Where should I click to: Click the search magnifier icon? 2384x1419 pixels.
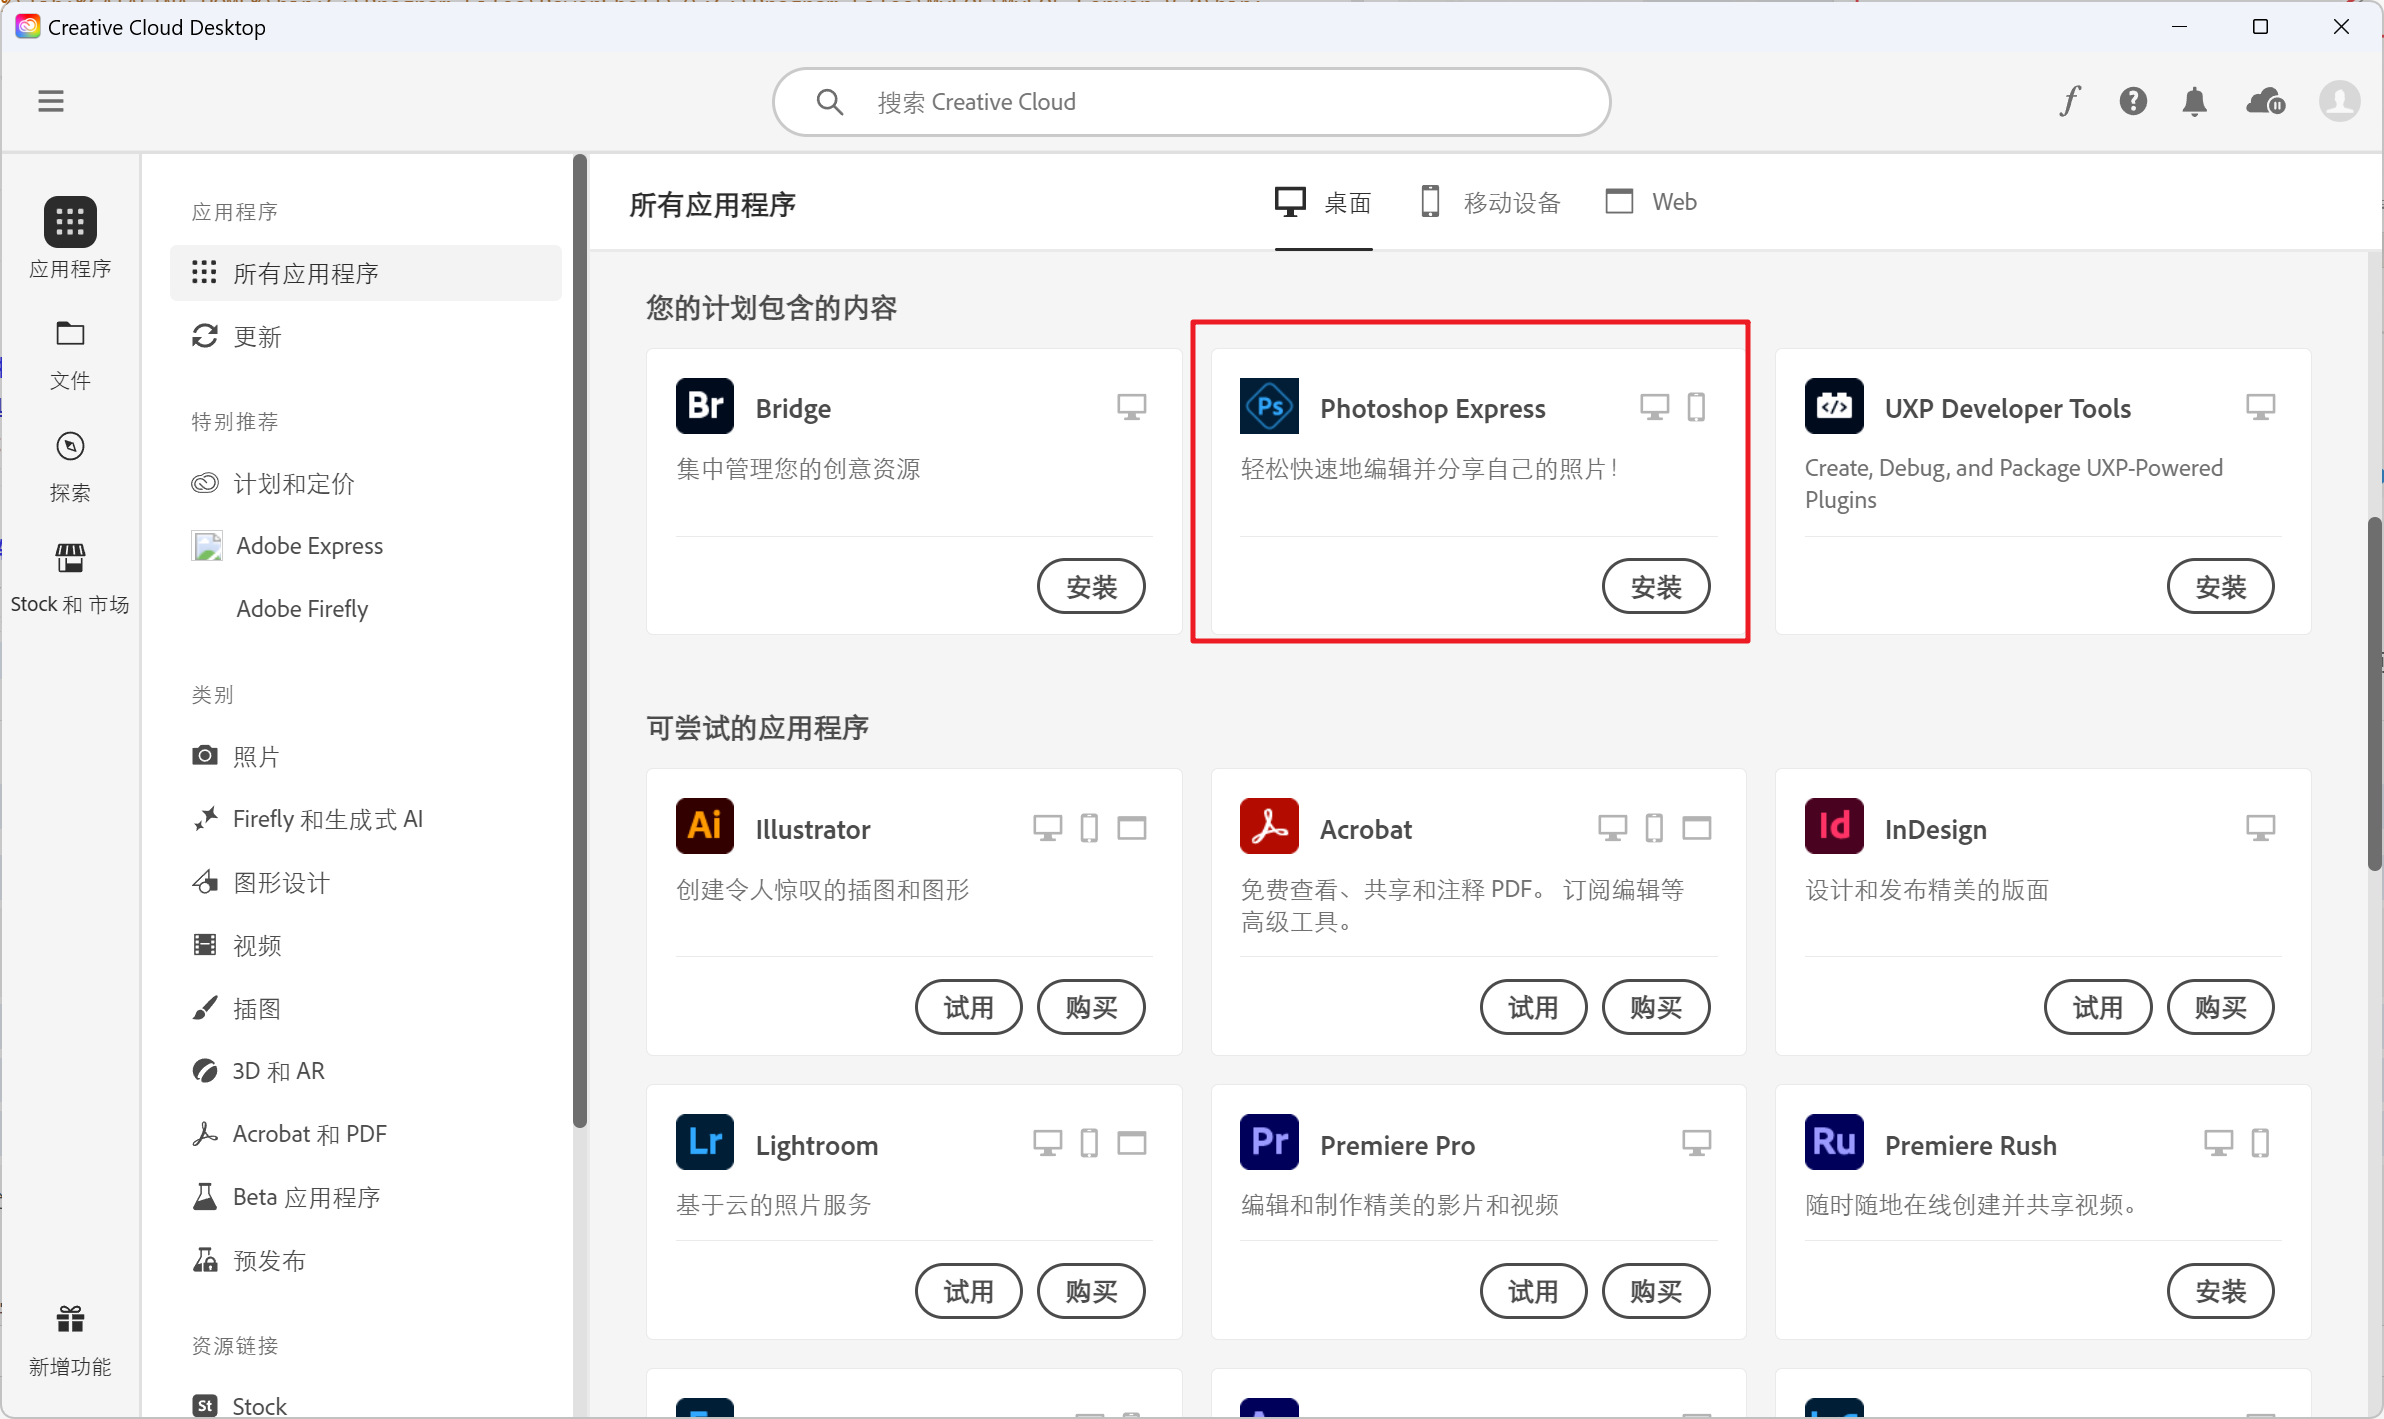click(x=830, y=101)
